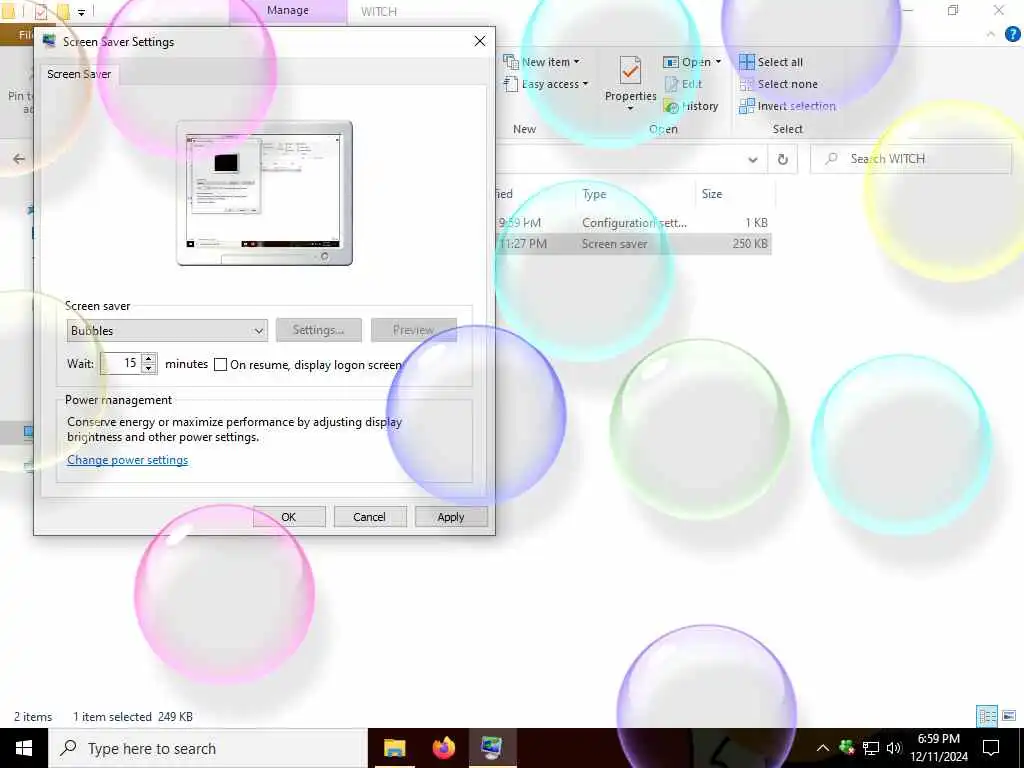Click the volume speaker tray icon
Image resolution: width=1024 pixels, height=768 pixels.
tap(894, 748)
